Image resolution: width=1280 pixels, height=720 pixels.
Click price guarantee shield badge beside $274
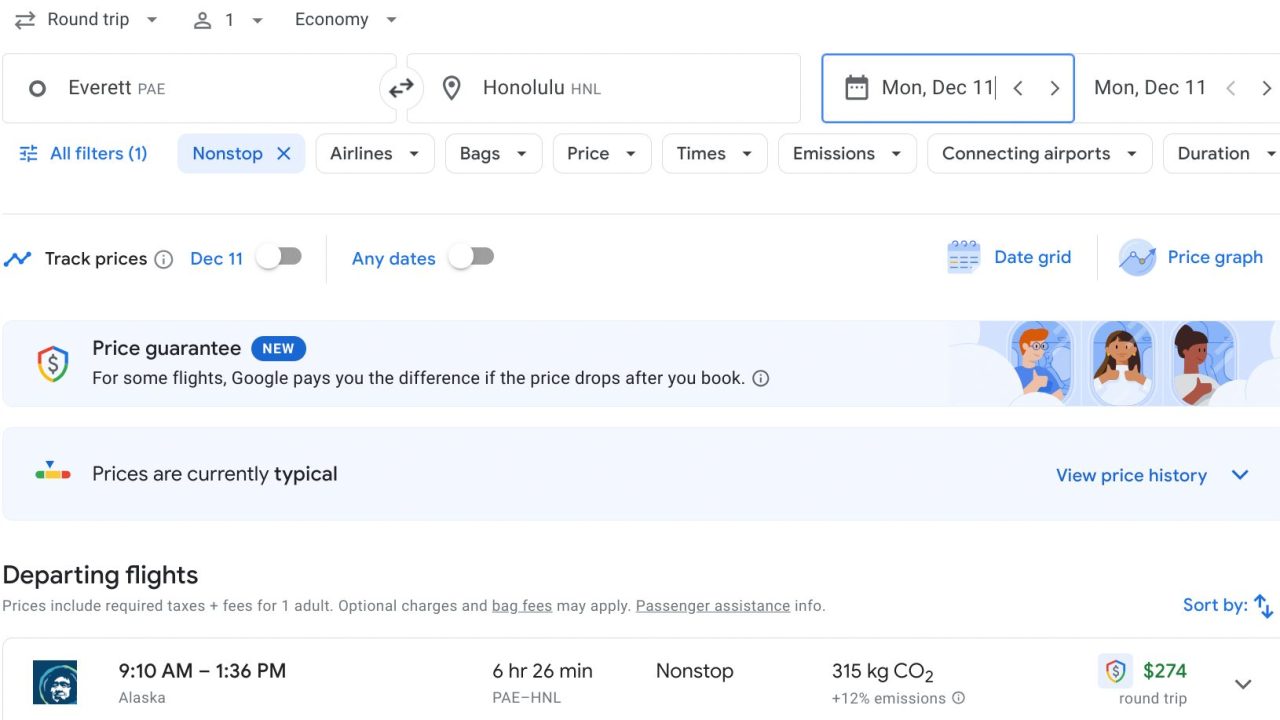coord(1115,671)
